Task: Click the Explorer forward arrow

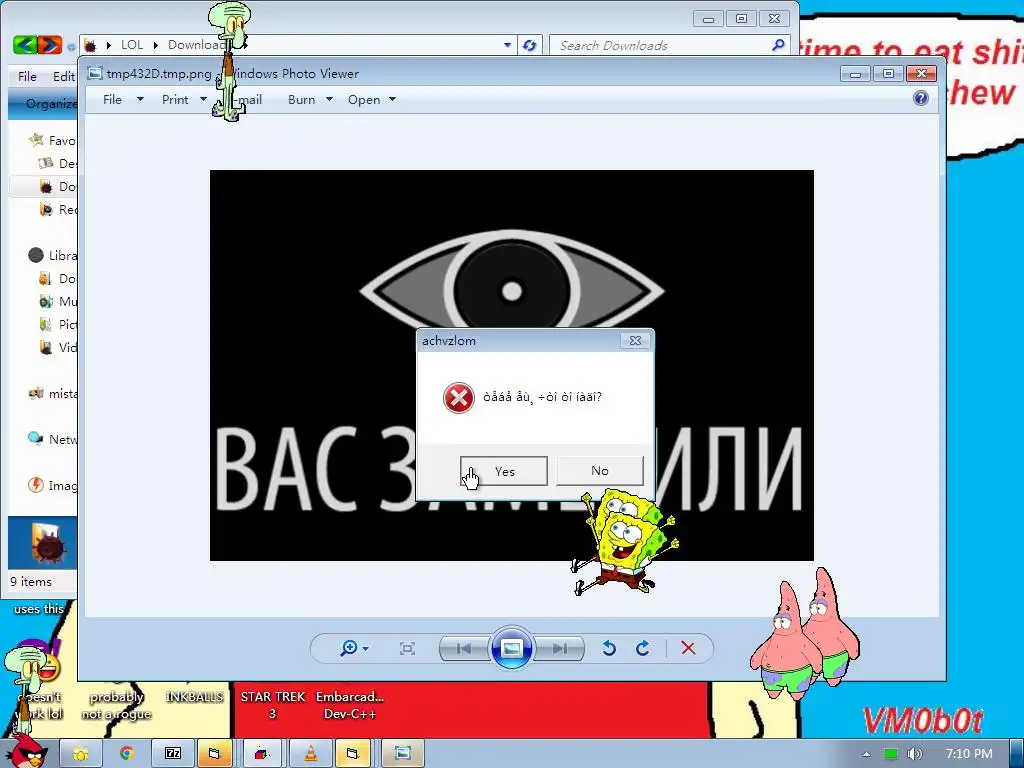Action: [x=50, y=44]
